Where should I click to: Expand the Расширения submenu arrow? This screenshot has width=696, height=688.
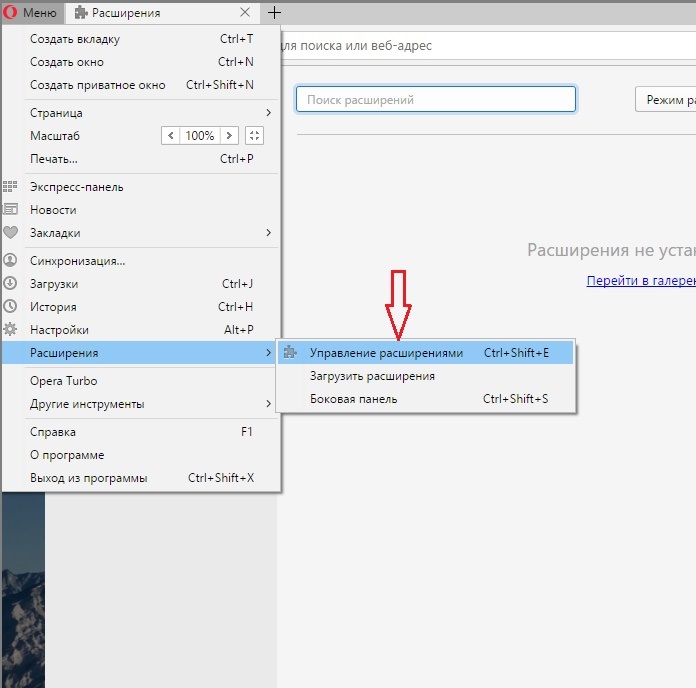(268, 352)
